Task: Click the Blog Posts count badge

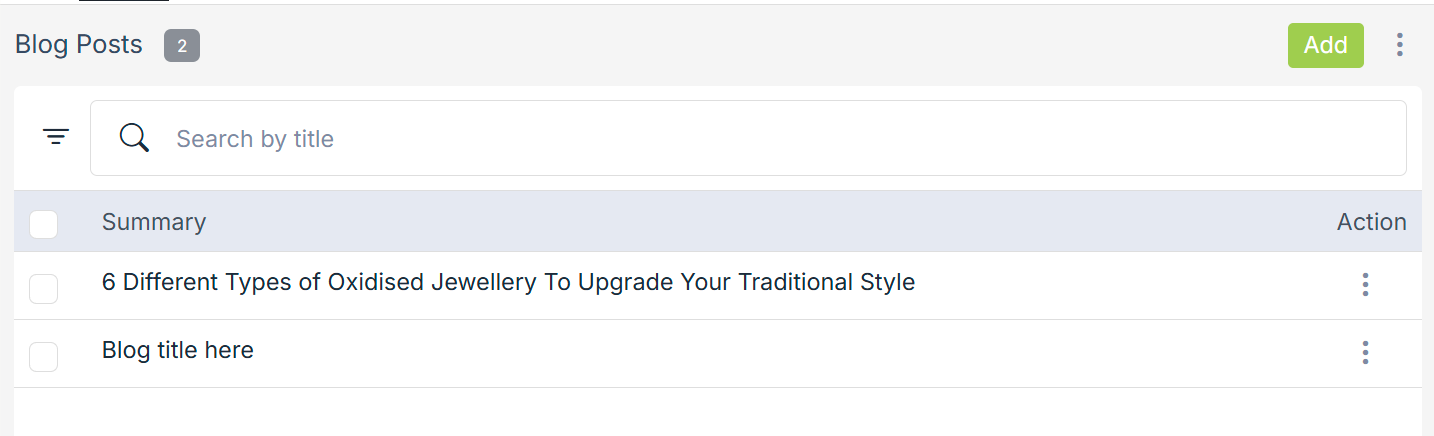Action: tap(182, 46)
